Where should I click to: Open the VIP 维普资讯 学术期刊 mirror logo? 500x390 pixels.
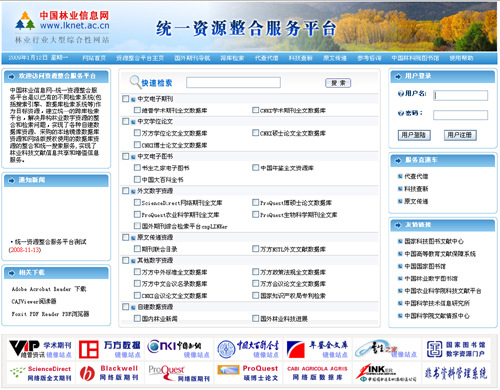click(x=41, y=349)
